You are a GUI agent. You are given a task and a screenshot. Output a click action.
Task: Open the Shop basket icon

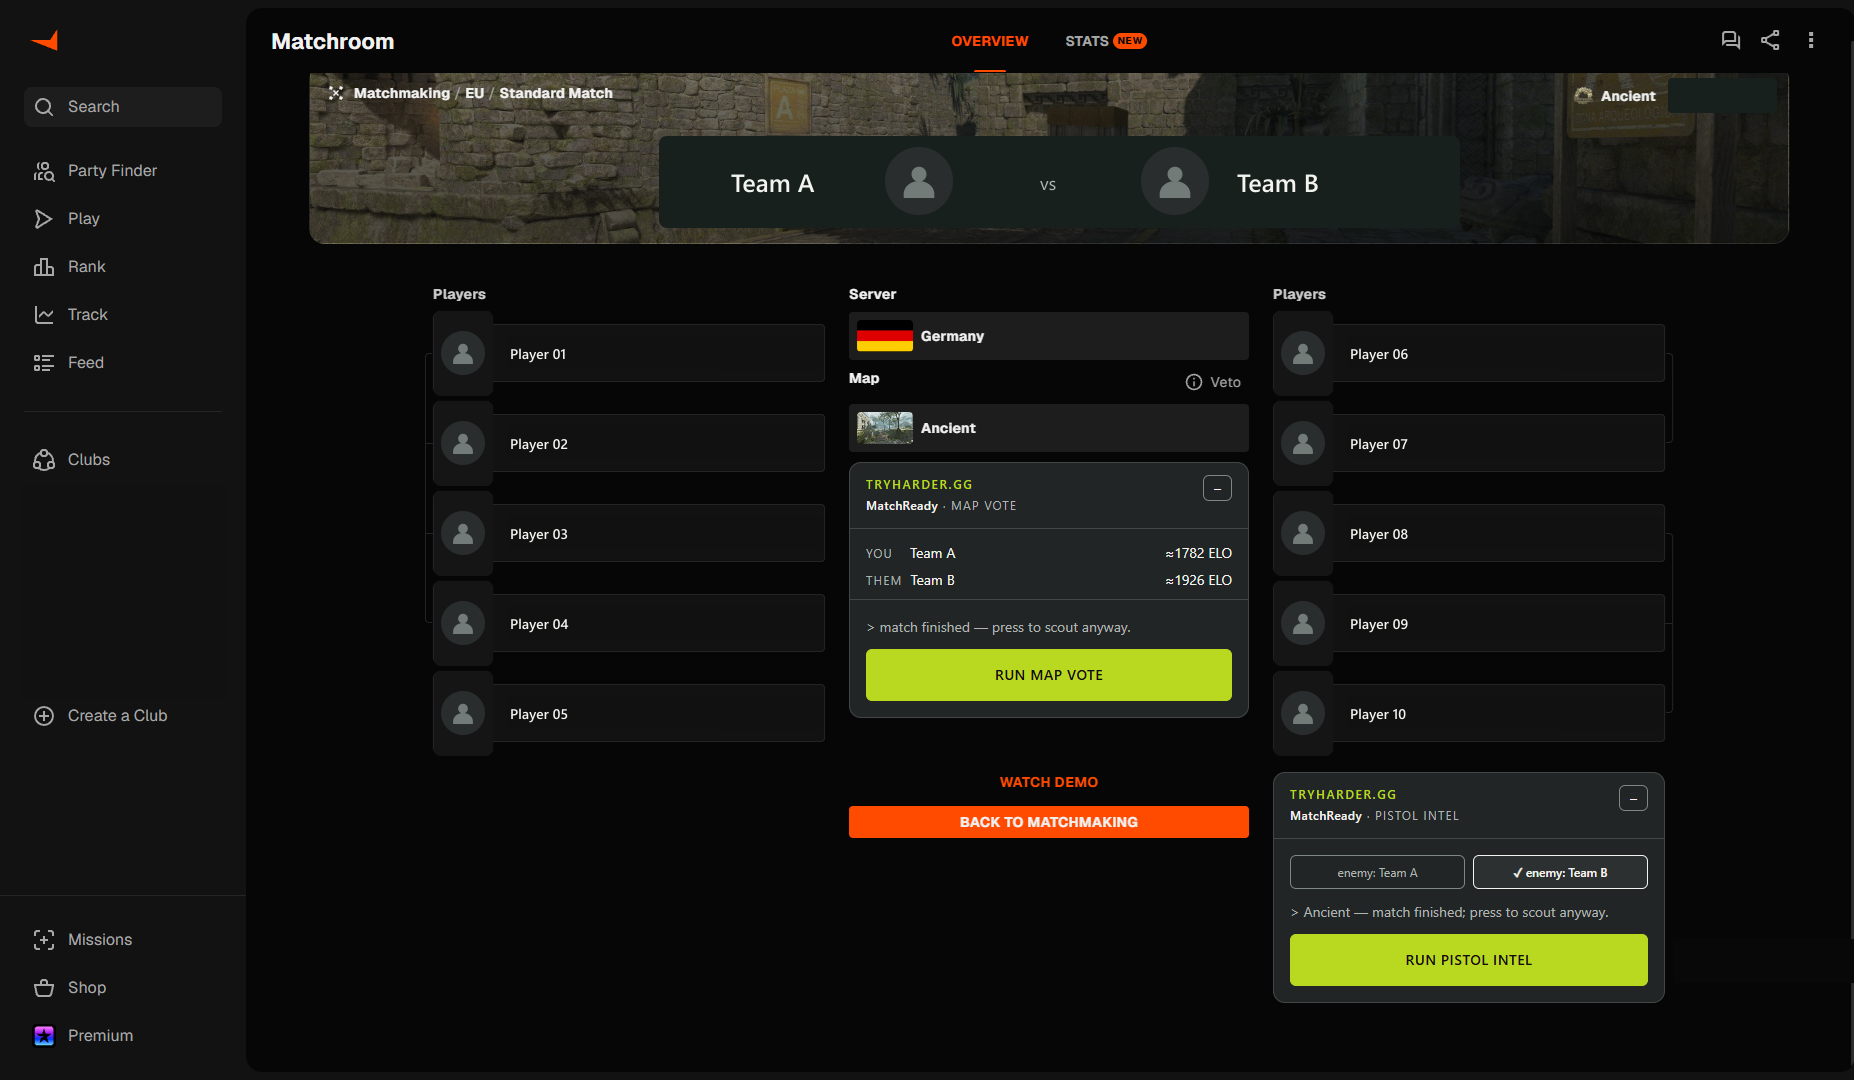tap(43, 988)
